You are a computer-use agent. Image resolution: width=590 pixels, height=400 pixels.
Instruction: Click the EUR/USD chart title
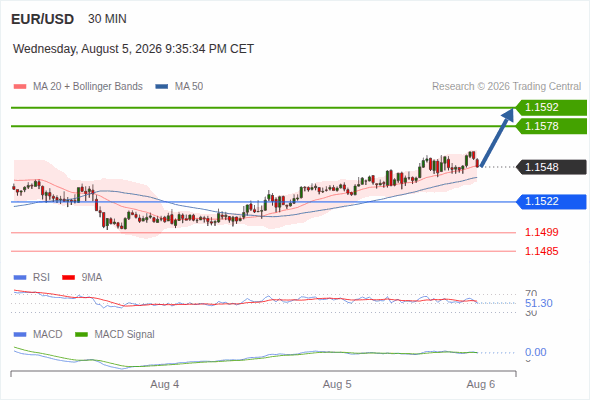coord(43,19)
